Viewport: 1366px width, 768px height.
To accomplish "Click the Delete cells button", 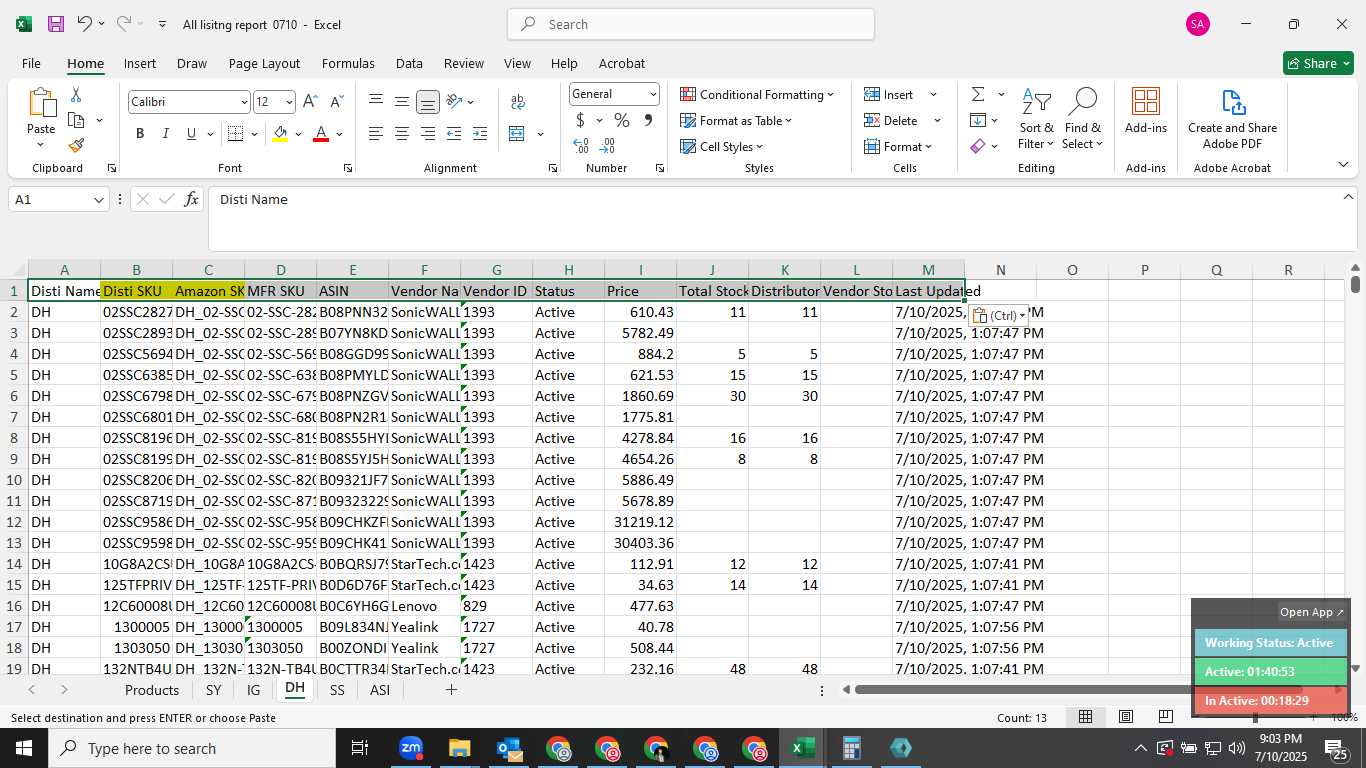I will click(892, 120).
